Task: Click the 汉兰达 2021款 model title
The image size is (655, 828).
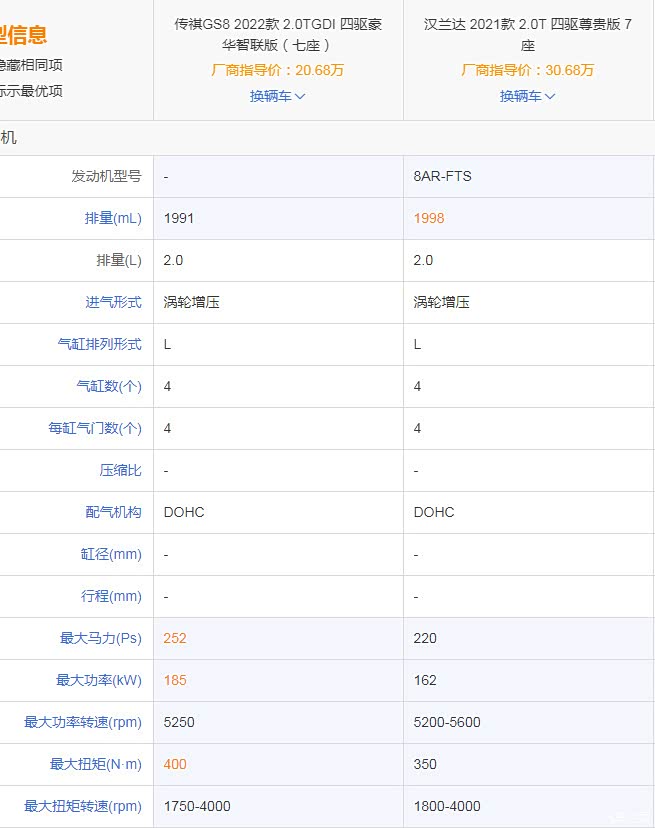Action: coord(527,35)
